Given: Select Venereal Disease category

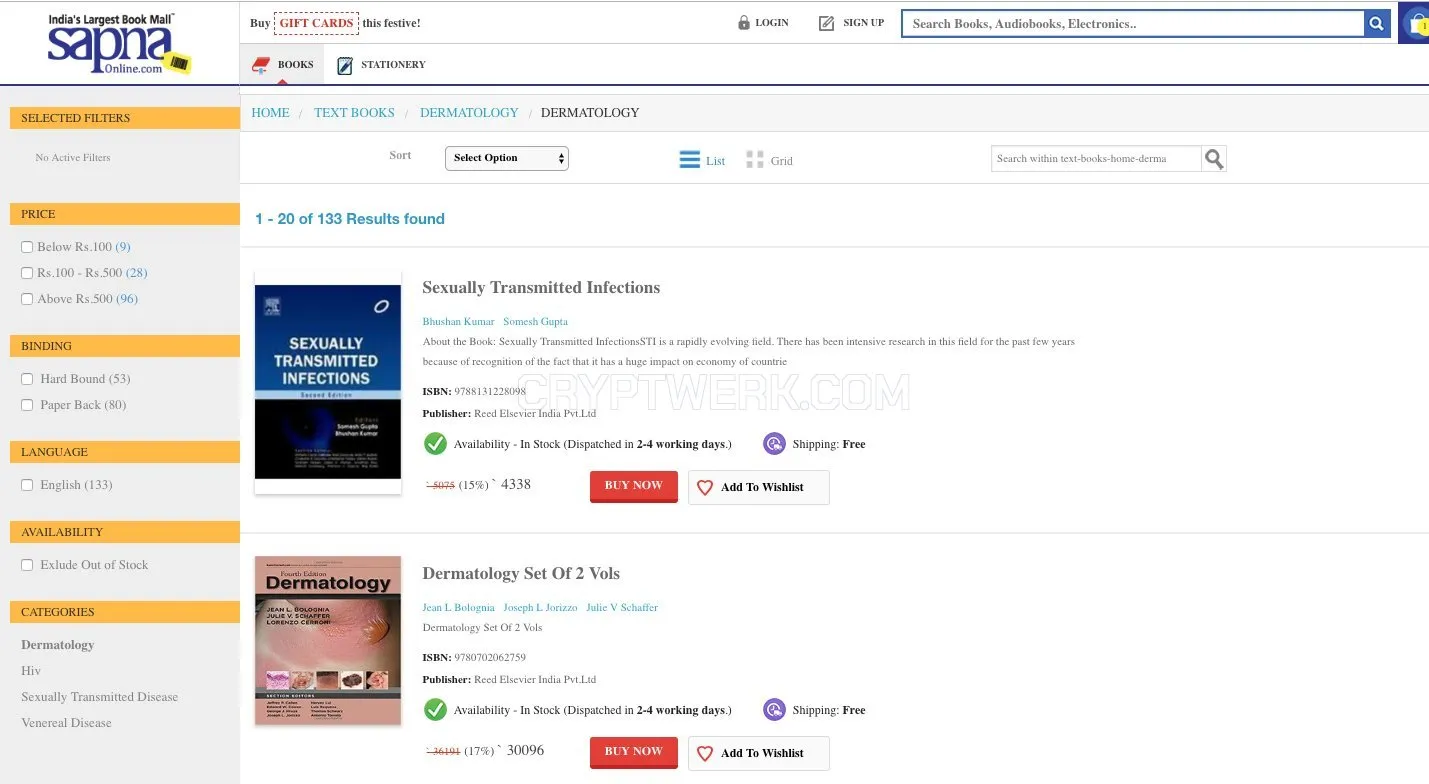Looking at the screenshot, I should [66, 723].
